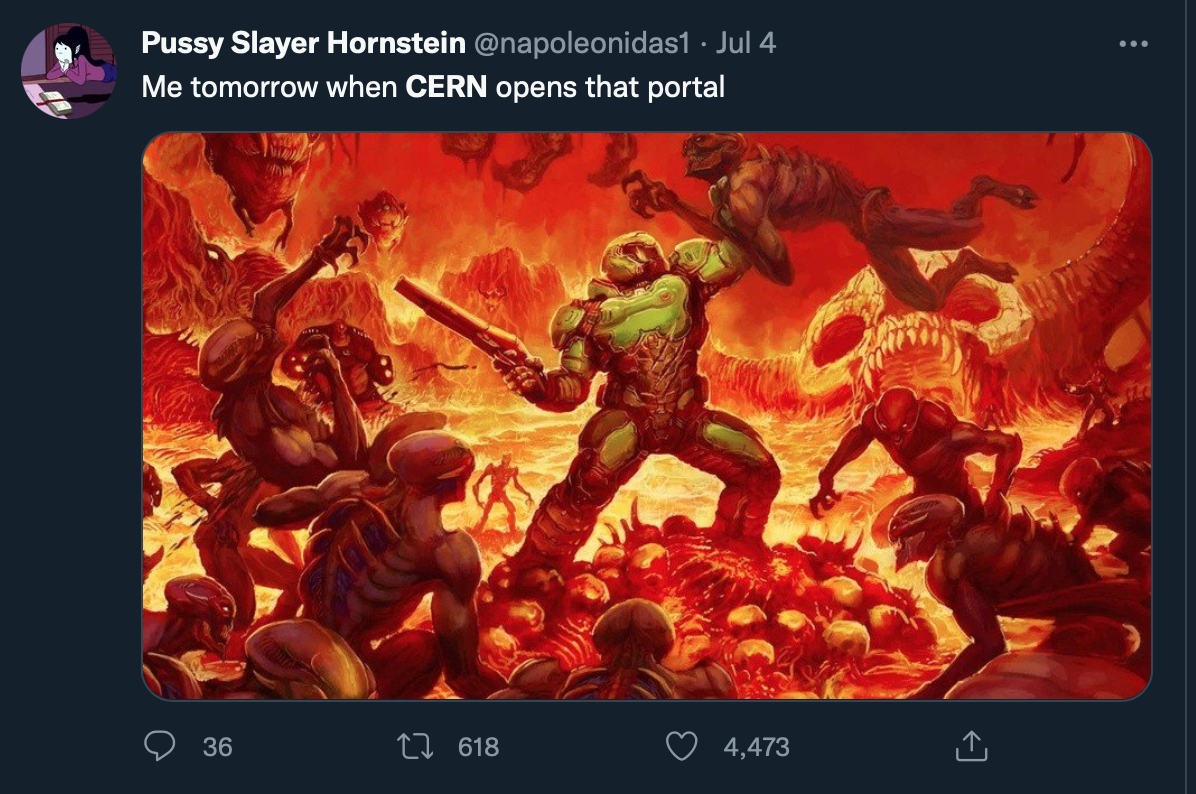Like the tweet with the heart icon
This screenshot has height=794, width=1196.
point(681,746)
